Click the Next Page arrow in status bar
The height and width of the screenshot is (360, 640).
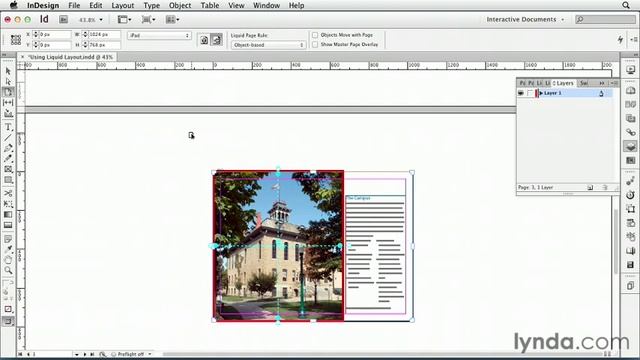(x=85, y=354)
